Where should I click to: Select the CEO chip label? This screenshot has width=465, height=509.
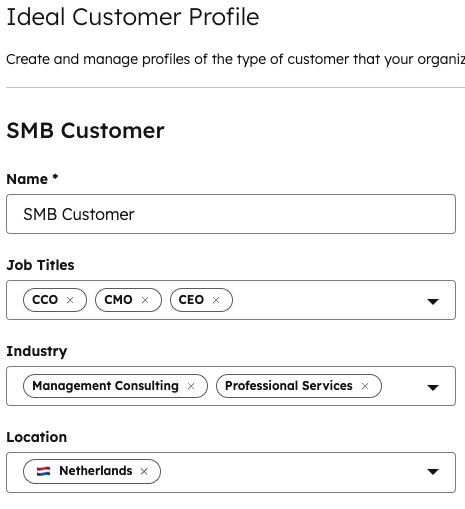191,300
